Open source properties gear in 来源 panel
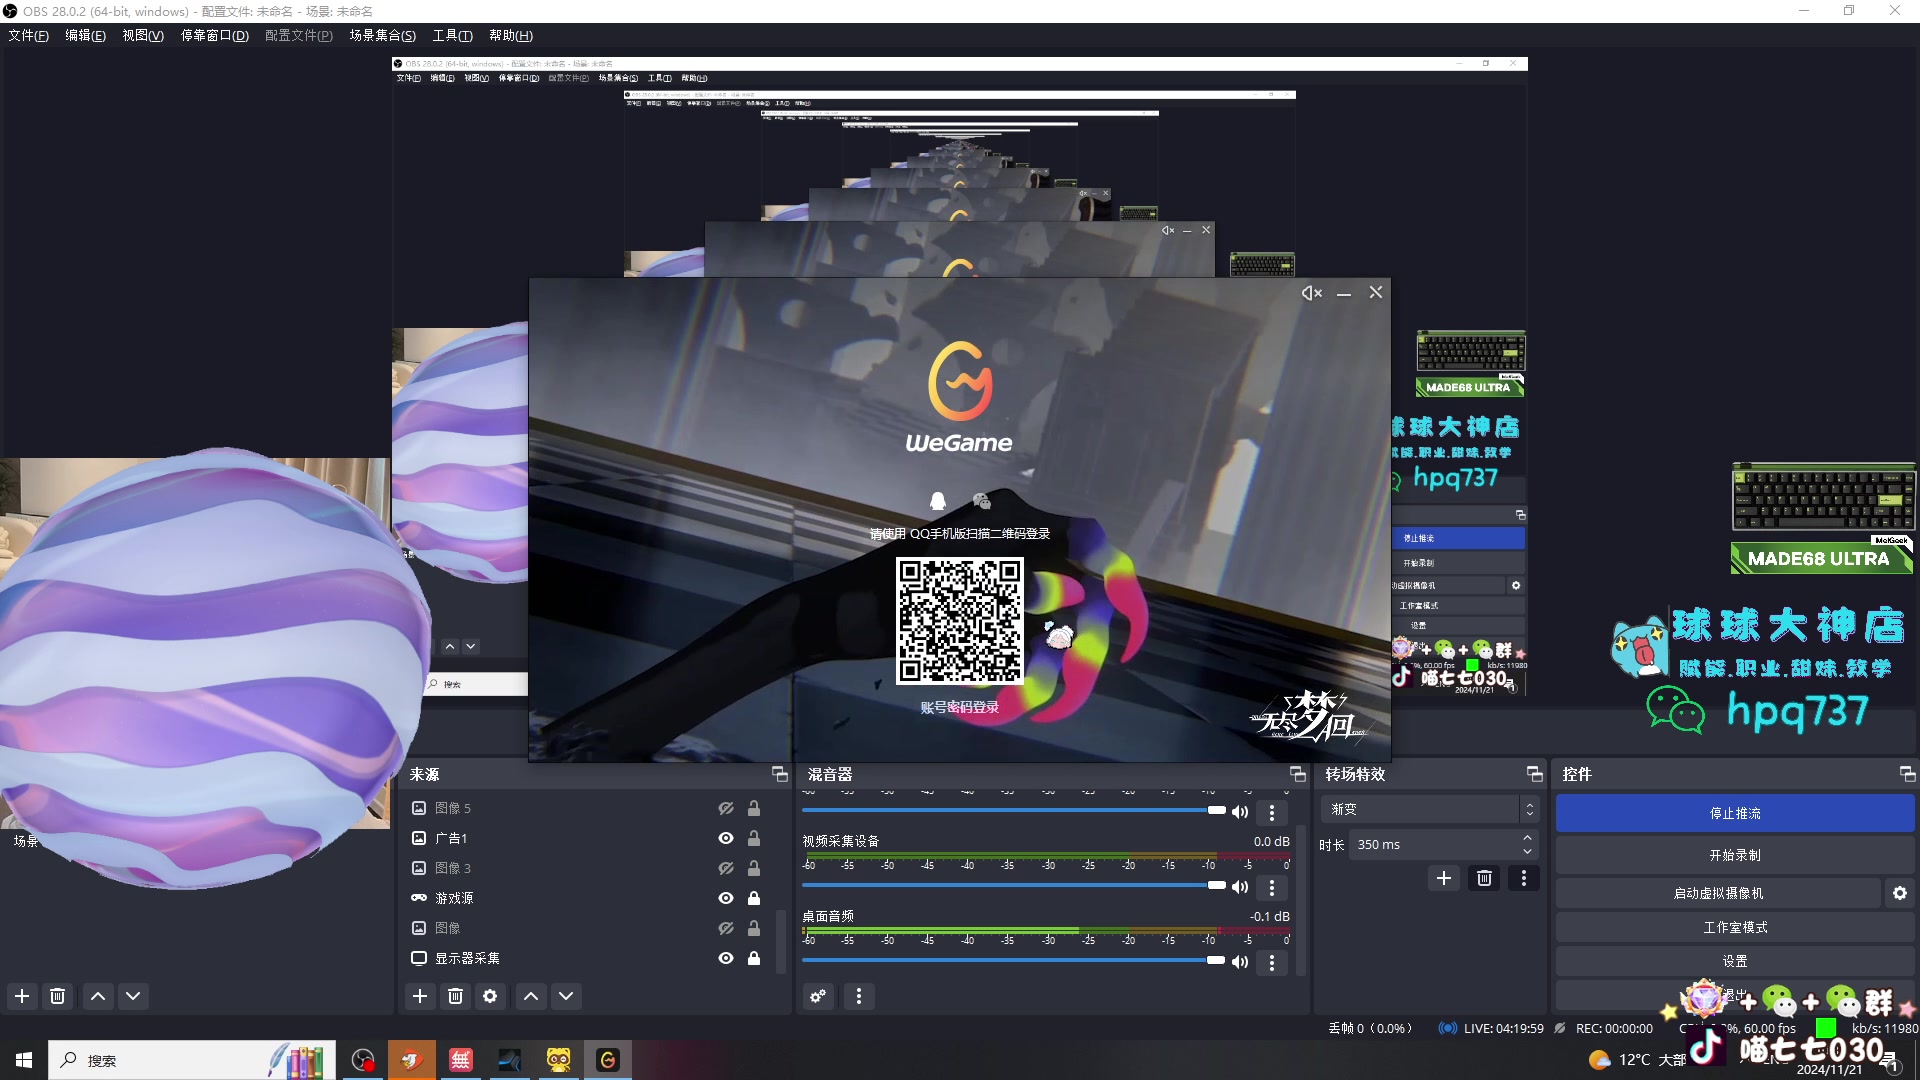 (x=490, y=996)
